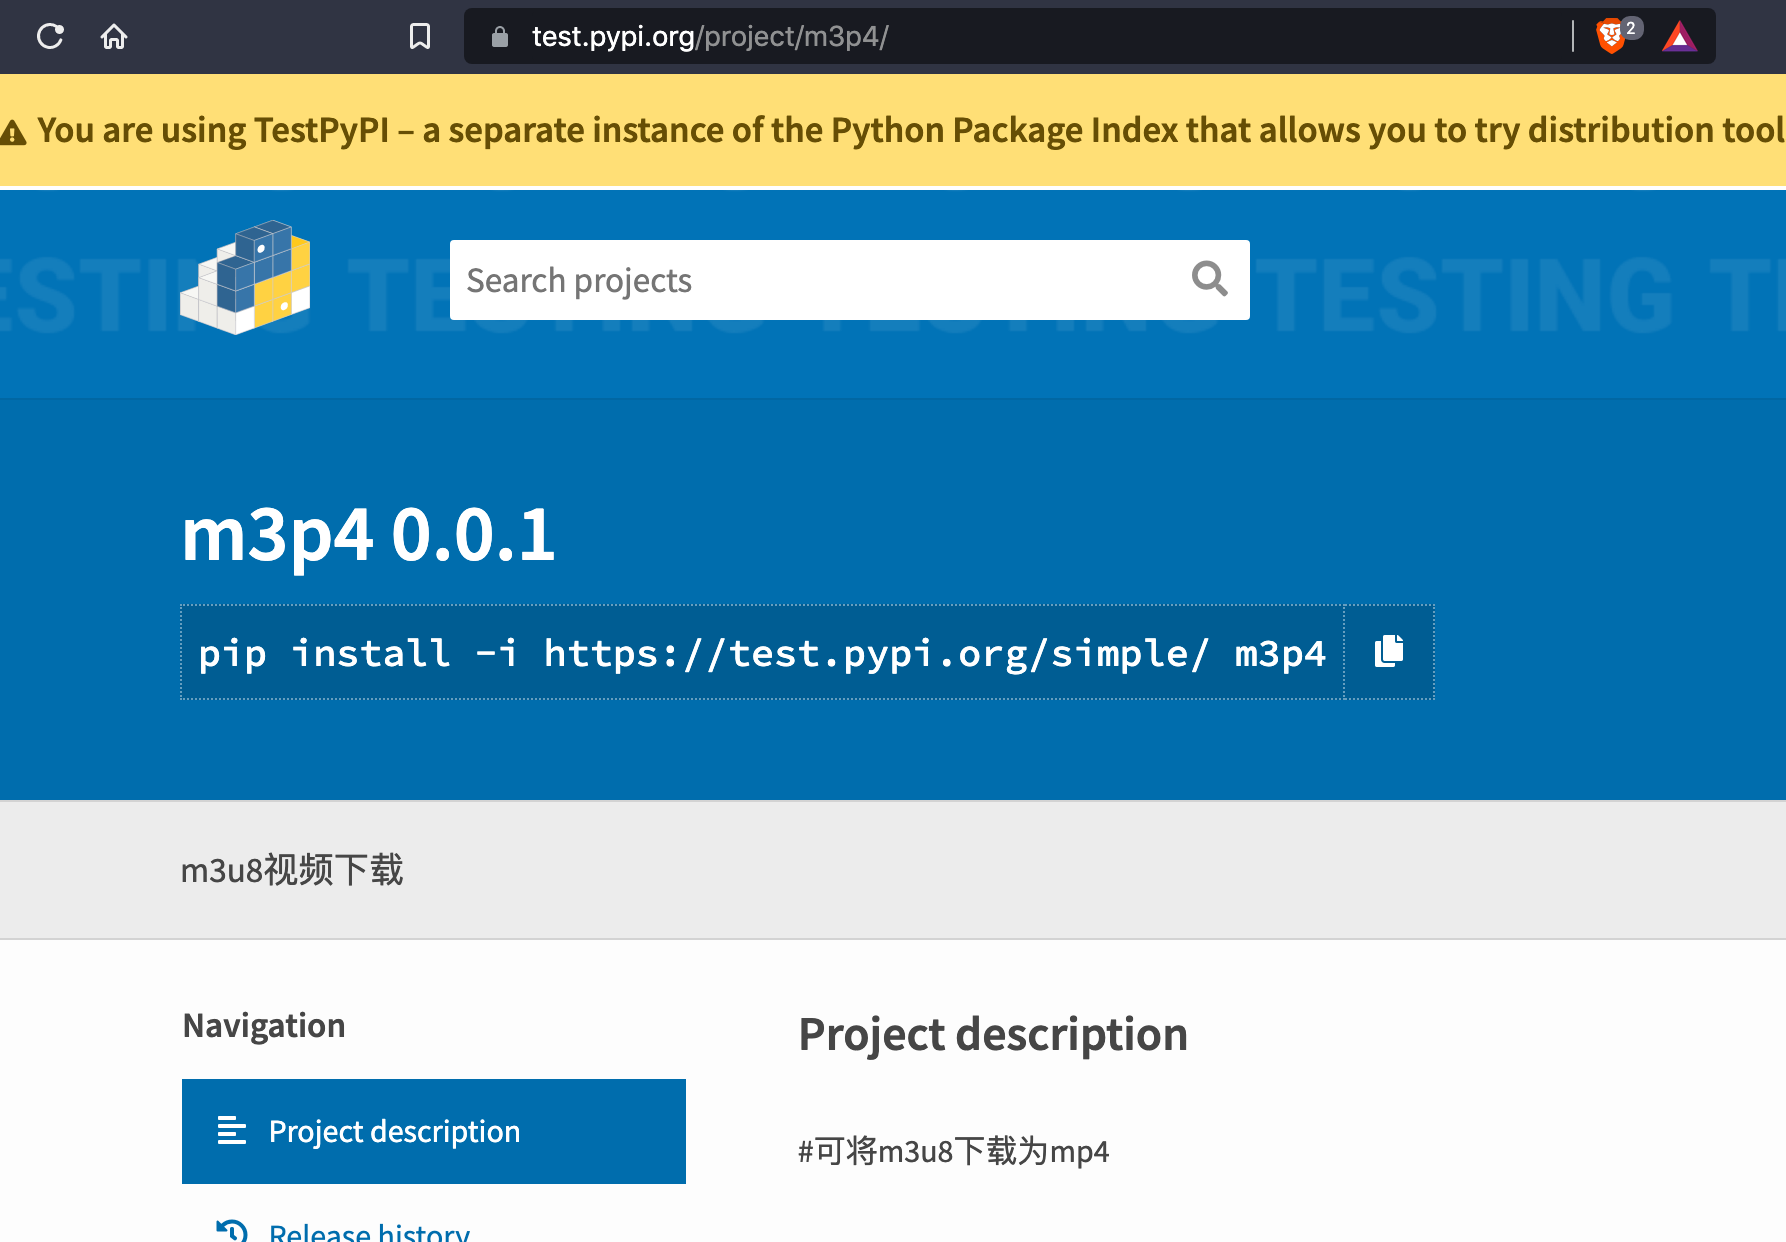This screenshot has width=1786, height=1242.
Task: Click the m3u8视频下载 summary text
Action: click(292, 870)
